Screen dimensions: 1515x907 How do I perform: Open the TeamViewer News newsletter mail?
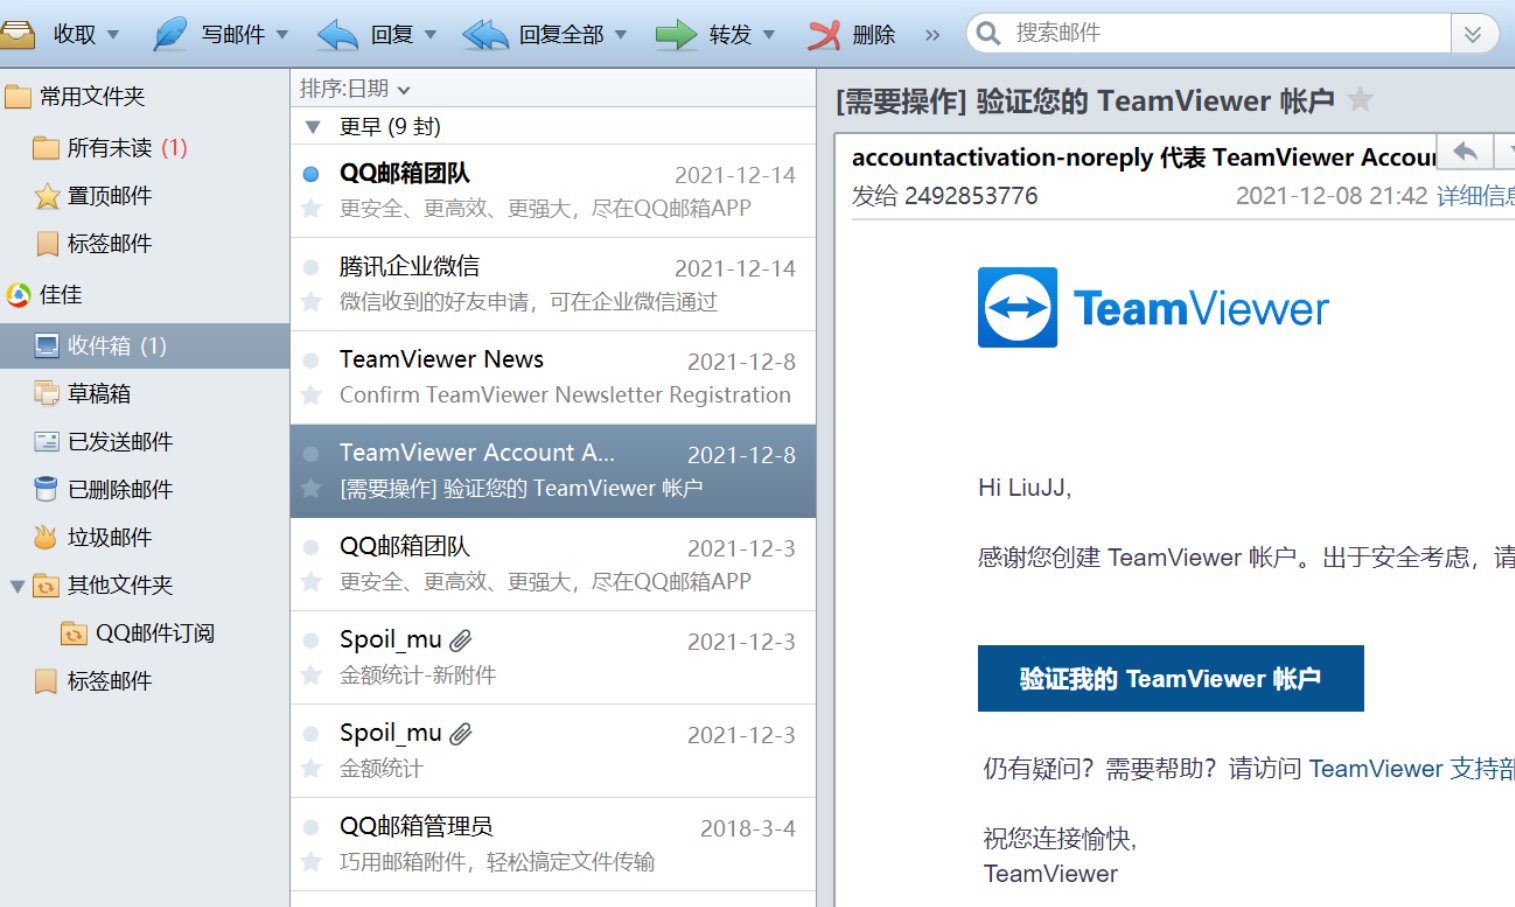553,377
